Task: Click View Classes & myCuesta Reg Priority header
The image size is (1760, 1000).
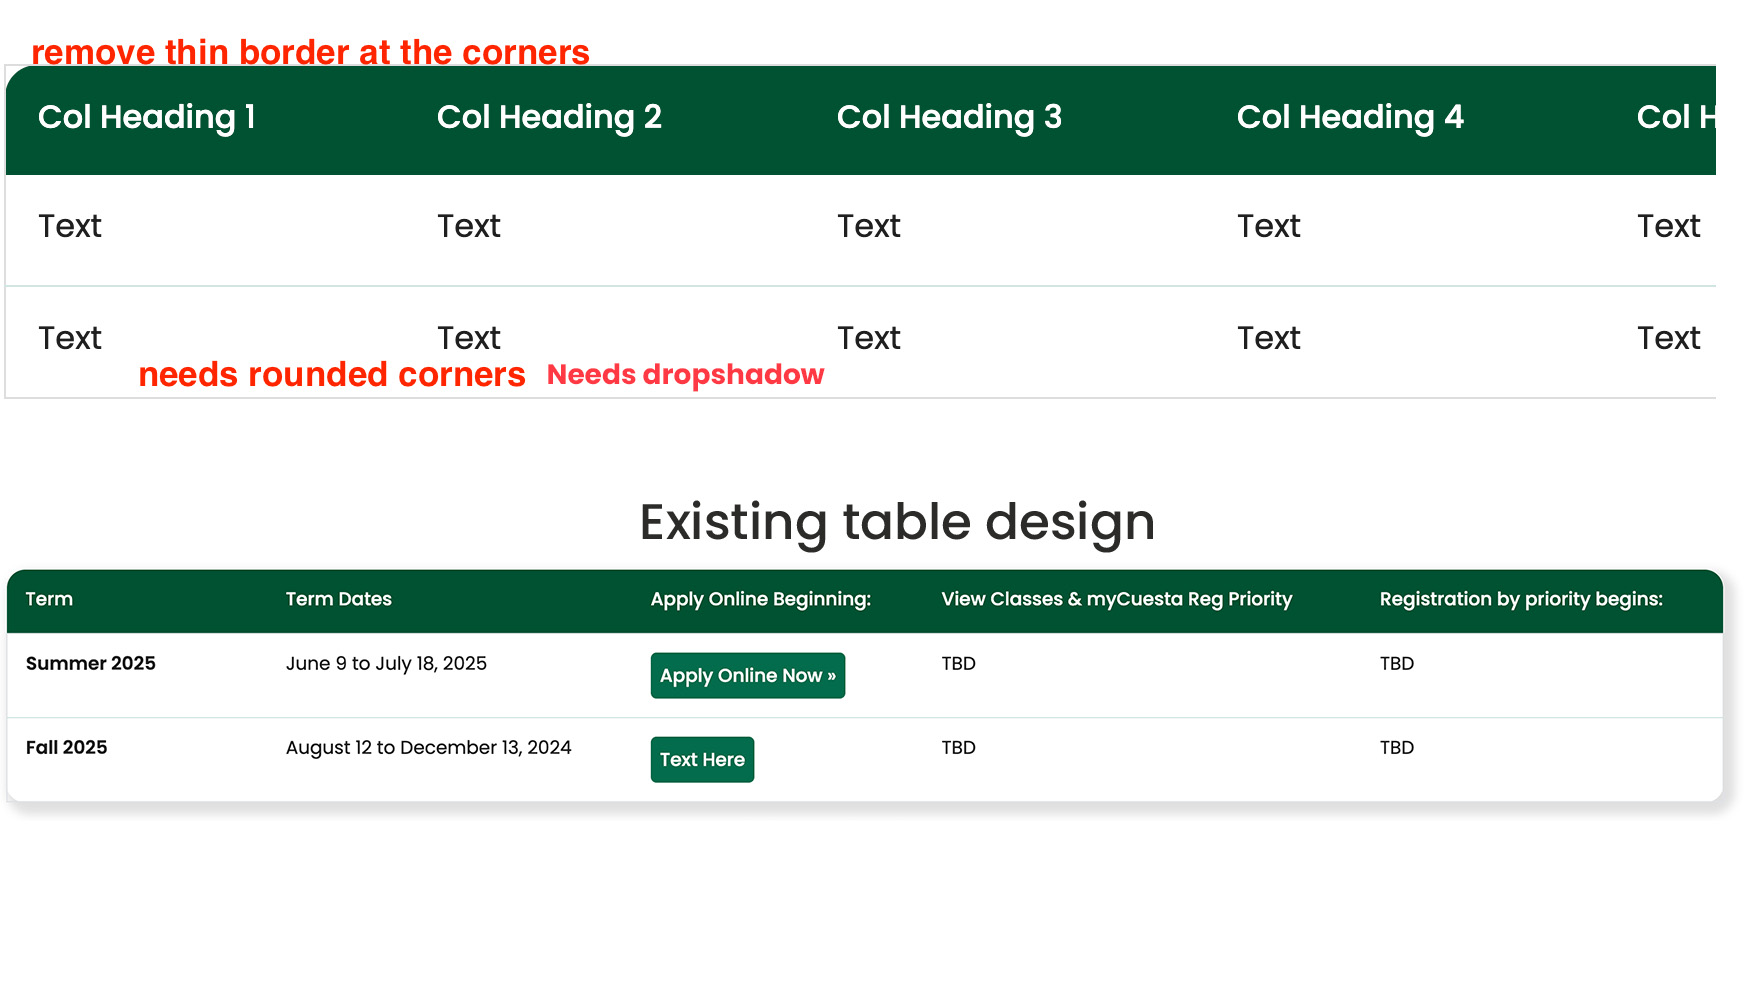Action: pyautogui.click(x=1116, y=599)
